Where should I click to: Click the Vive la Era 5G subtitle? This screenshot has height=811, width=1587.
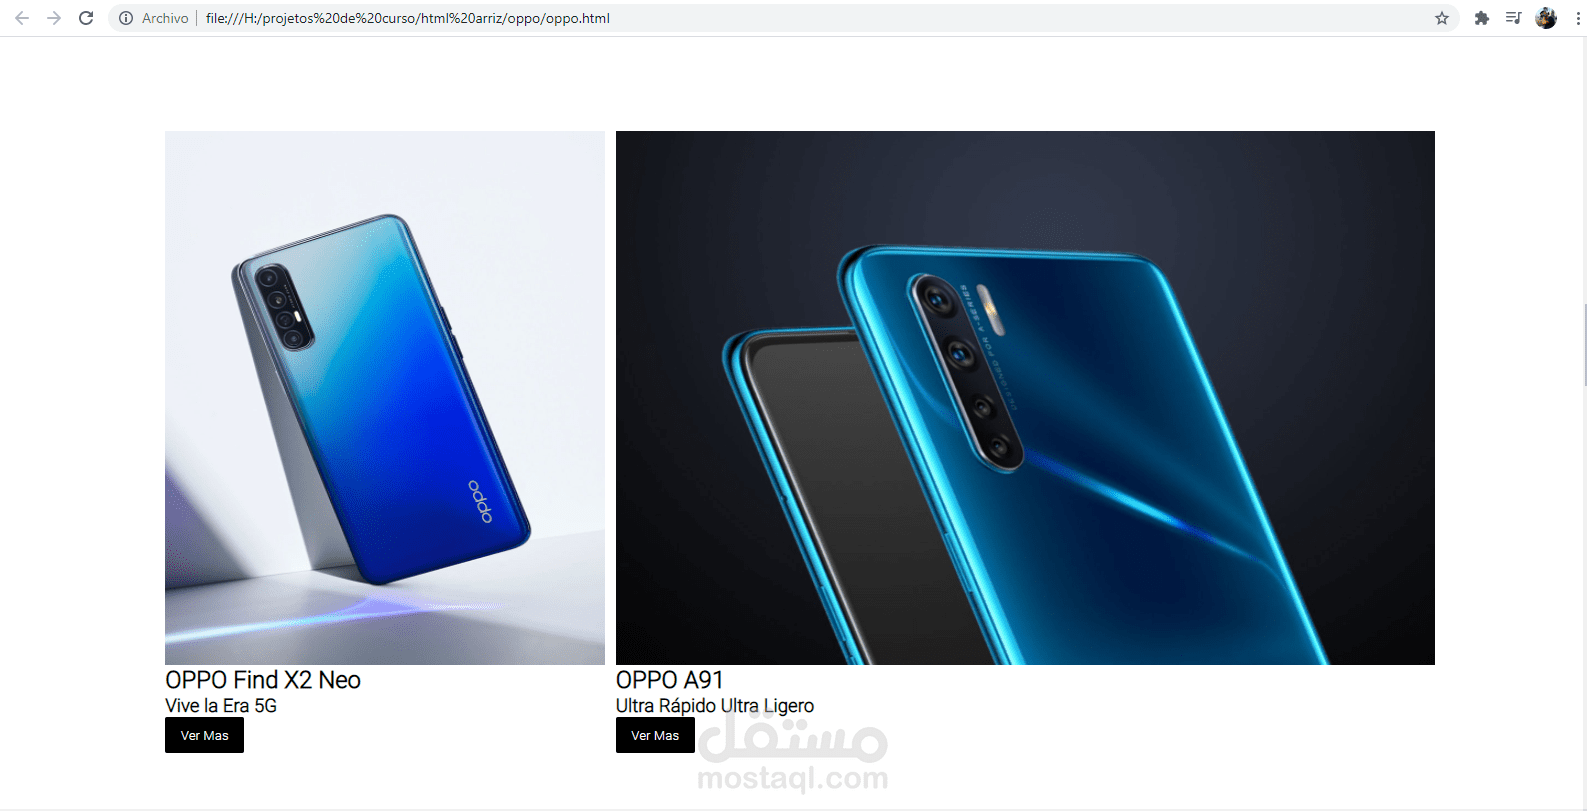[x=221, y=706]
